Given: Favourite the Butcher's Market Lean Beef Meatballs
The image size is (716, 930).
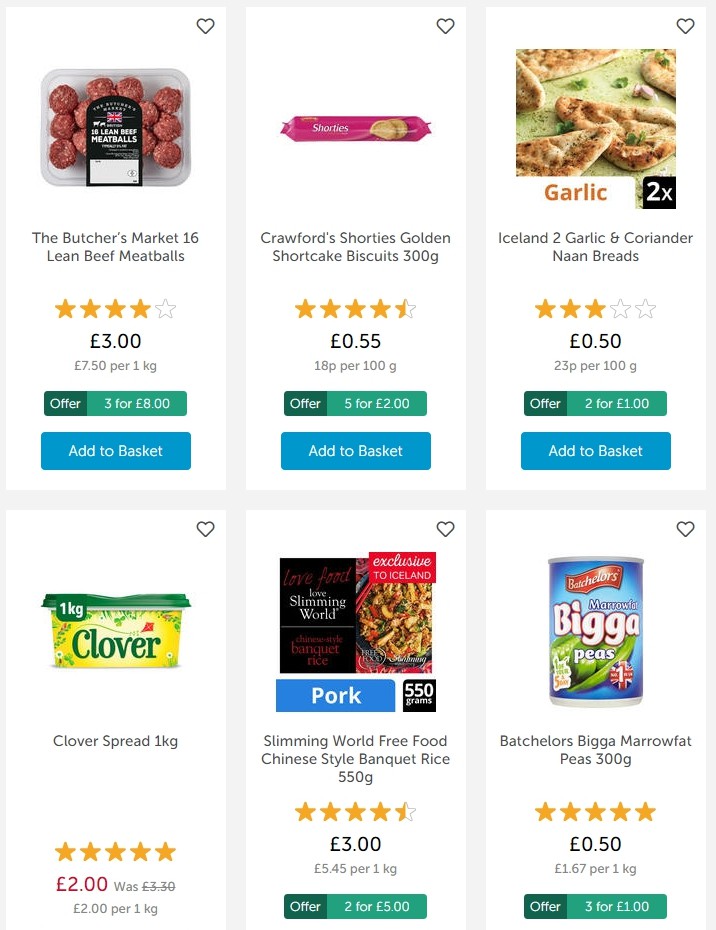Looking at the screenshot, I should coord(205,26).
